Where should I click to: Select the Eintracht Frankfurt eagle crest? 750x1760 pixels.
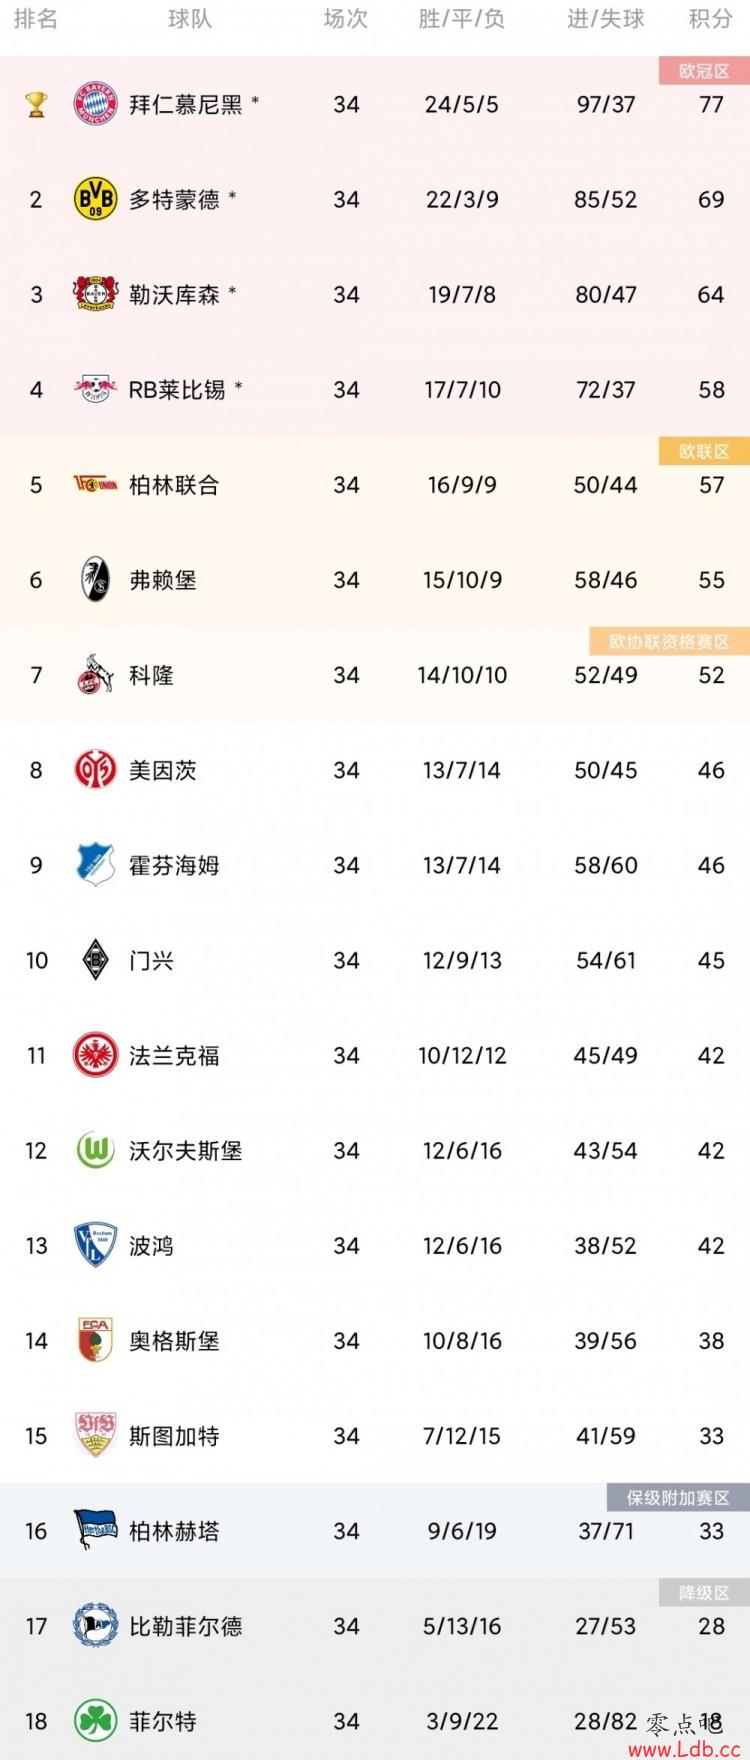pos(96,1056)
